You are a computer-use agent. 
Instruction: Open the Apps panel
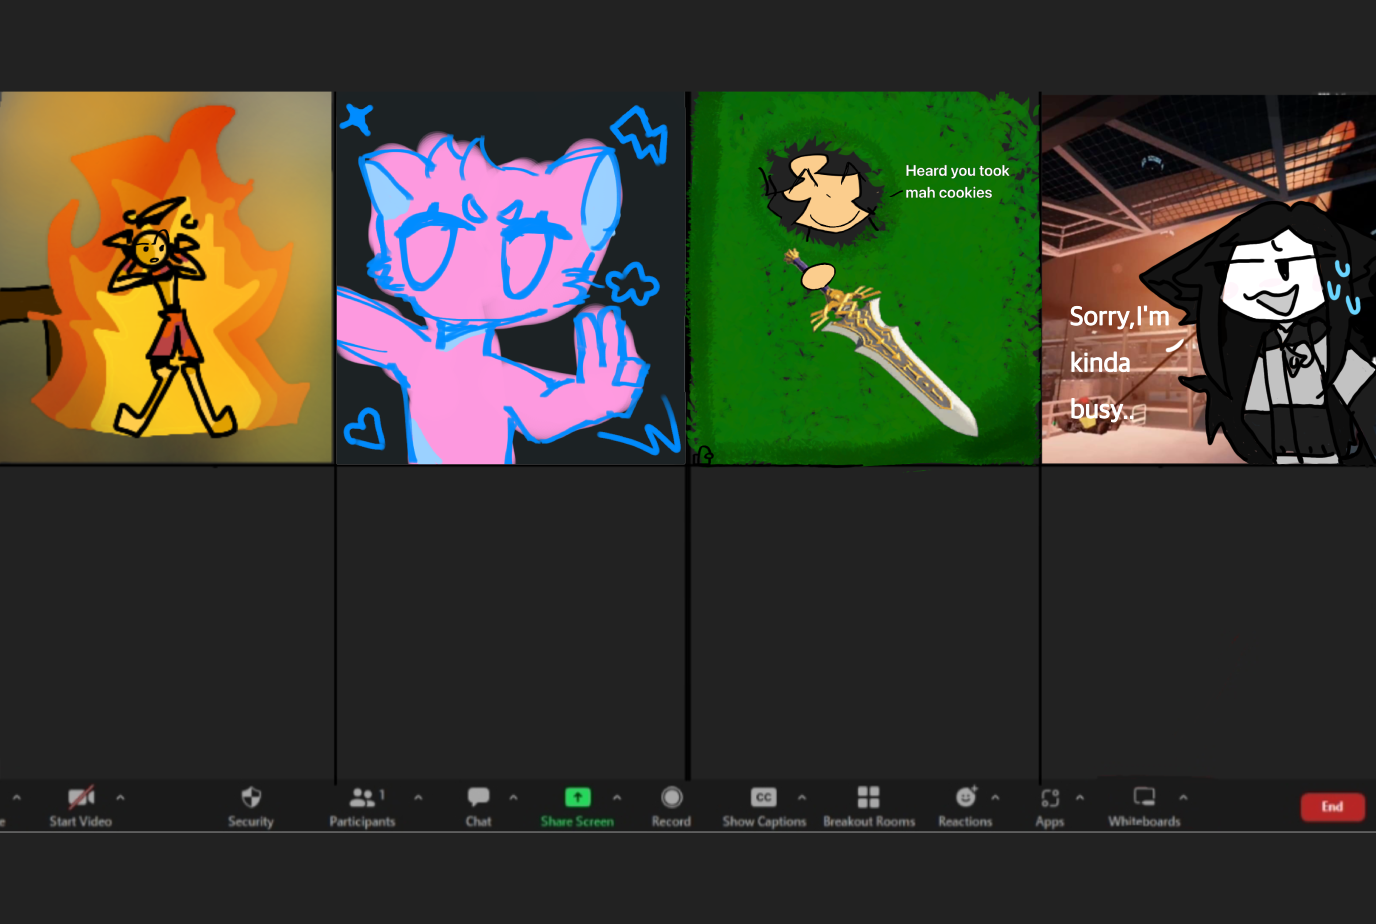click(x=1049, y=798)
